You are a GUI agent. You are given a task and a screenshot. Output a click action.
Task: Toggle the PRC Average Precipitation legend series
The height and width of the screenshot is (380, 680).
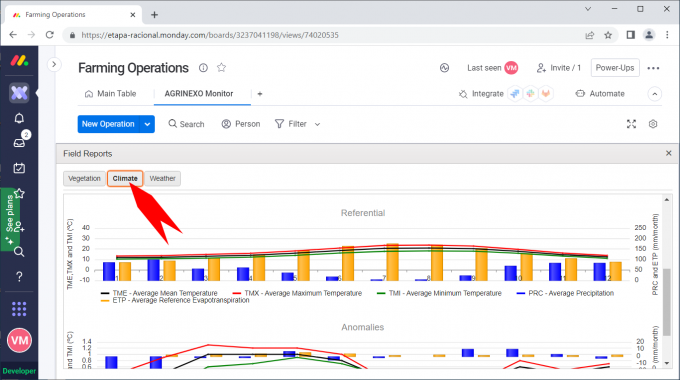[565, 293]
